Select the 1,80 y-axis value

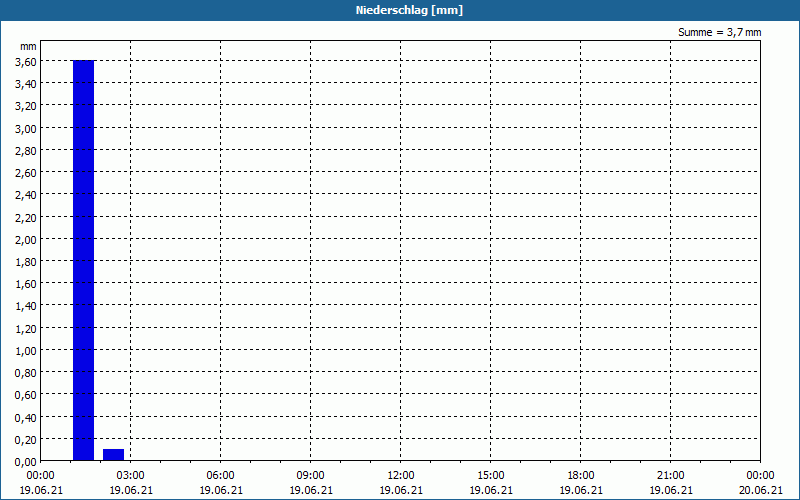tap(26, 262)
